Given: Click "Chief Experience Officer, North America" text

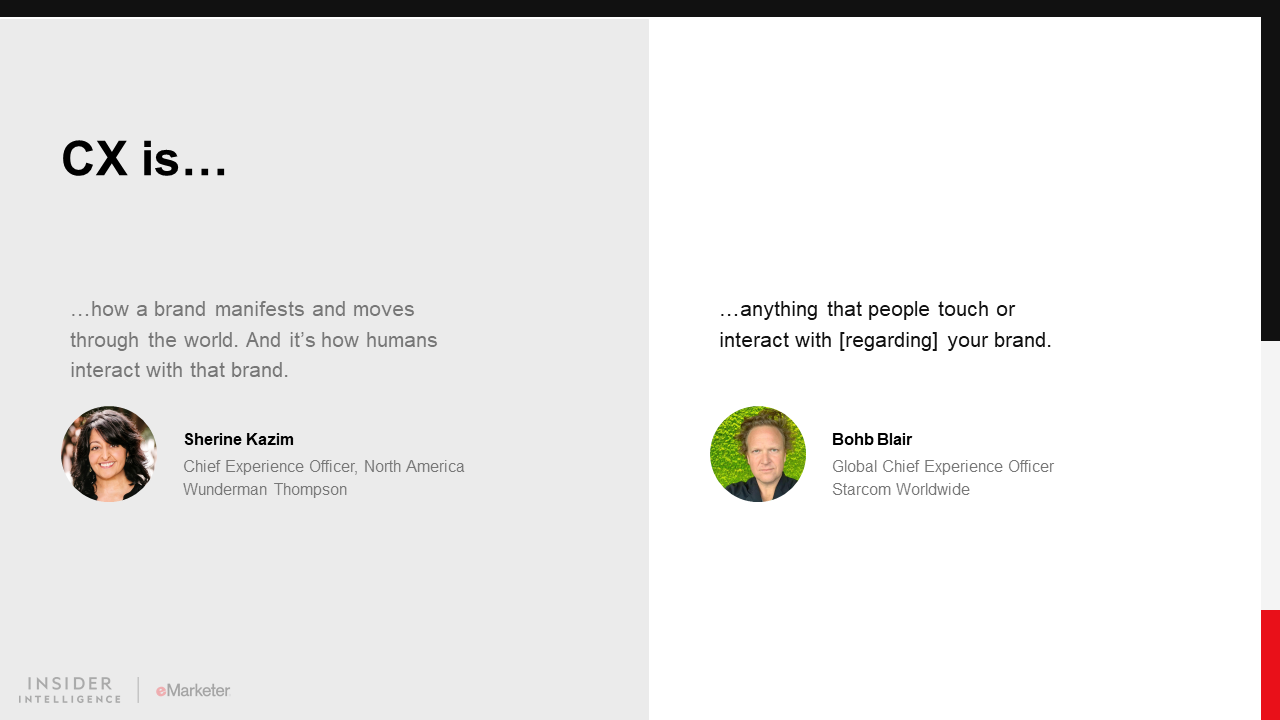Looking at the screenshot, I should [x=324, y=467].
